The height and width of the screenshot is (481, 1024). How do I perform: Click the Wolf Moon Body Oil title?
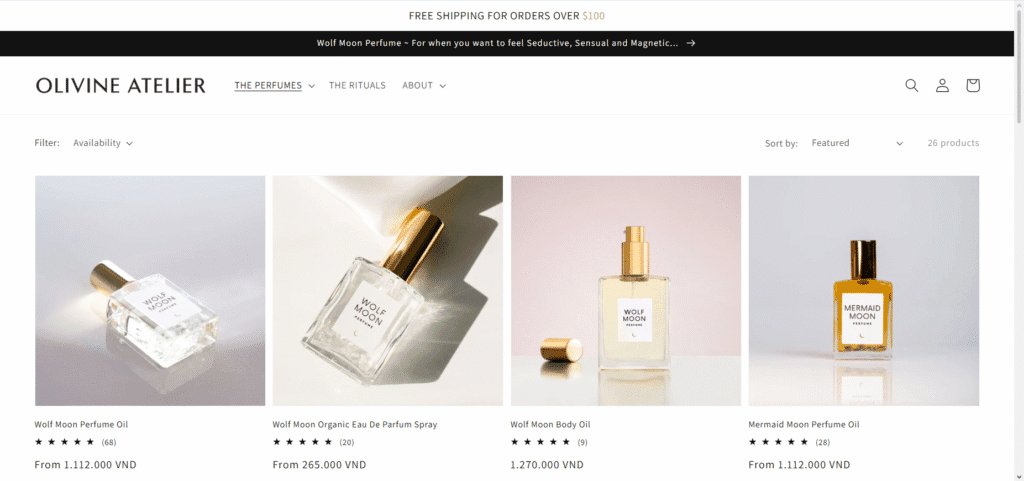[x=551, y=424]
